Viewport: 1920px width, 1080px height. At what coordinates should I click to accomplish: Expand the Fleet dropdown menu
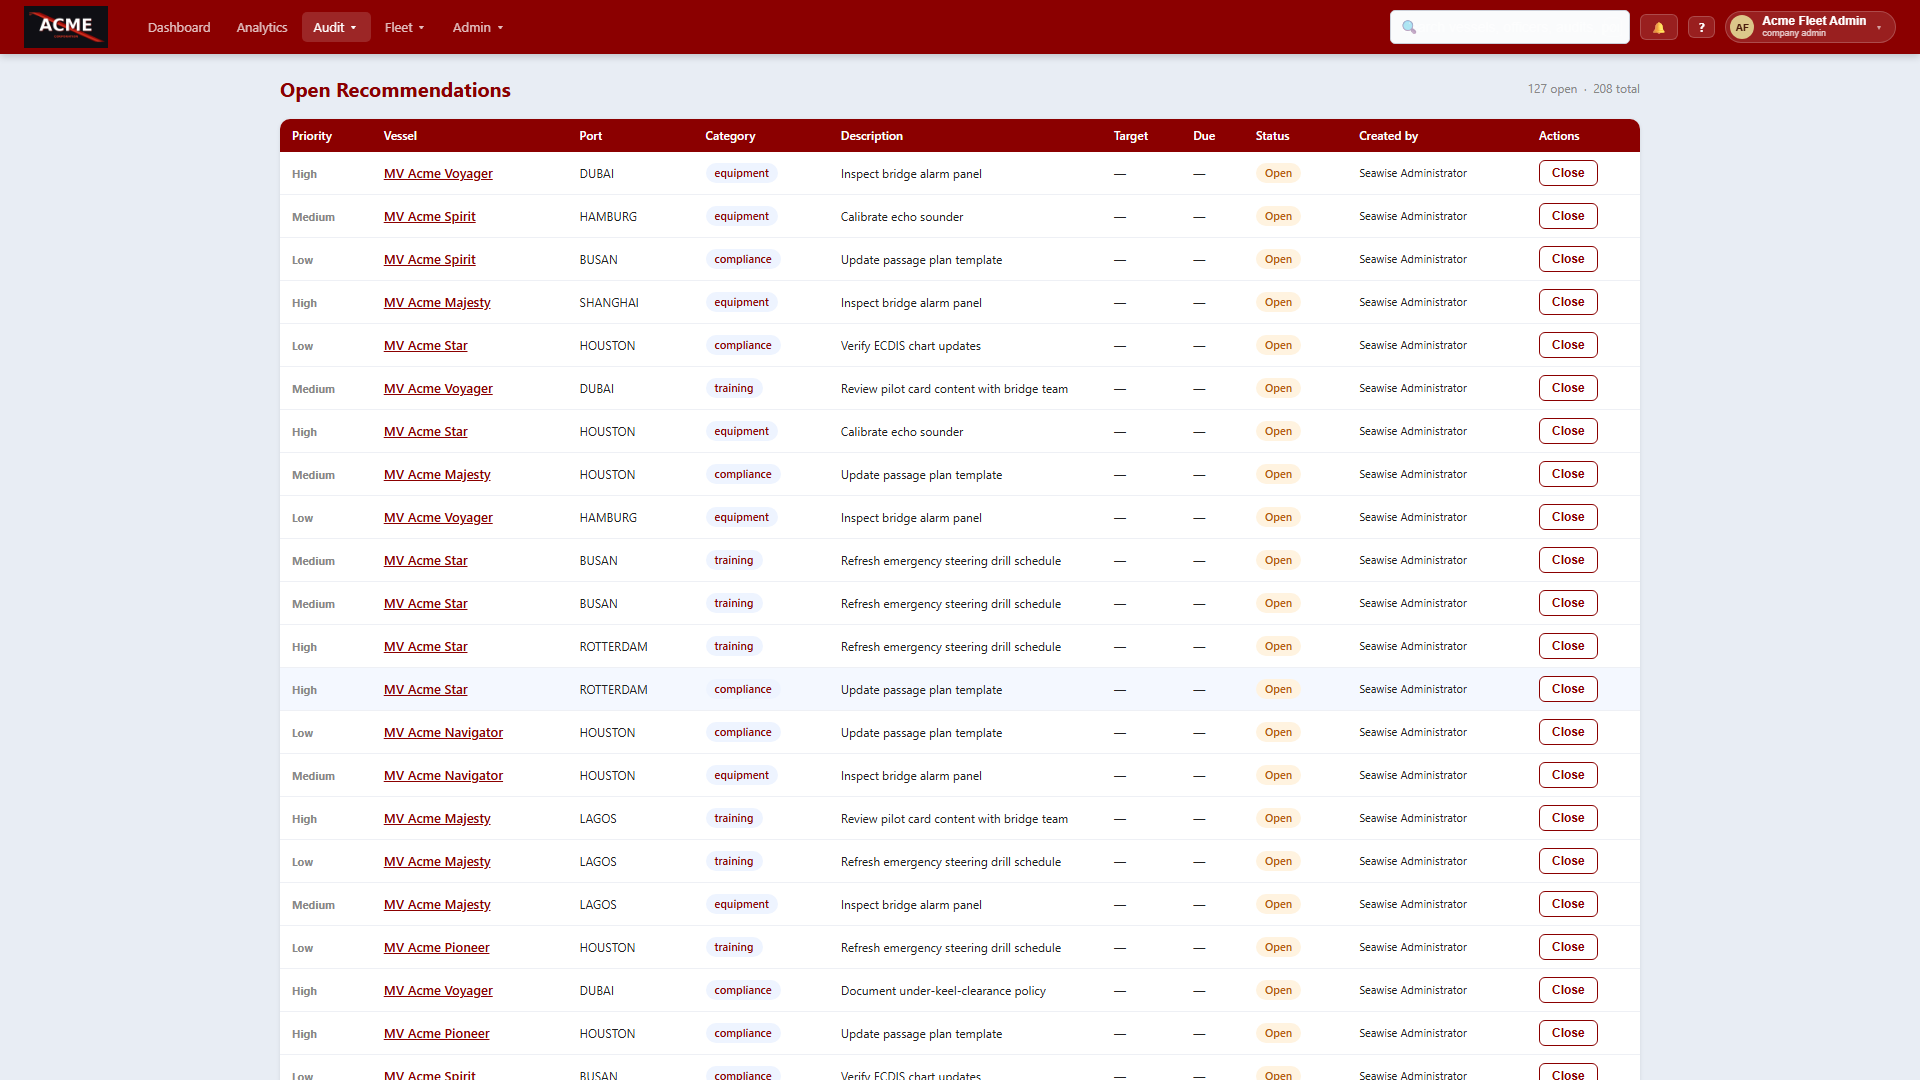pos(404,27)
